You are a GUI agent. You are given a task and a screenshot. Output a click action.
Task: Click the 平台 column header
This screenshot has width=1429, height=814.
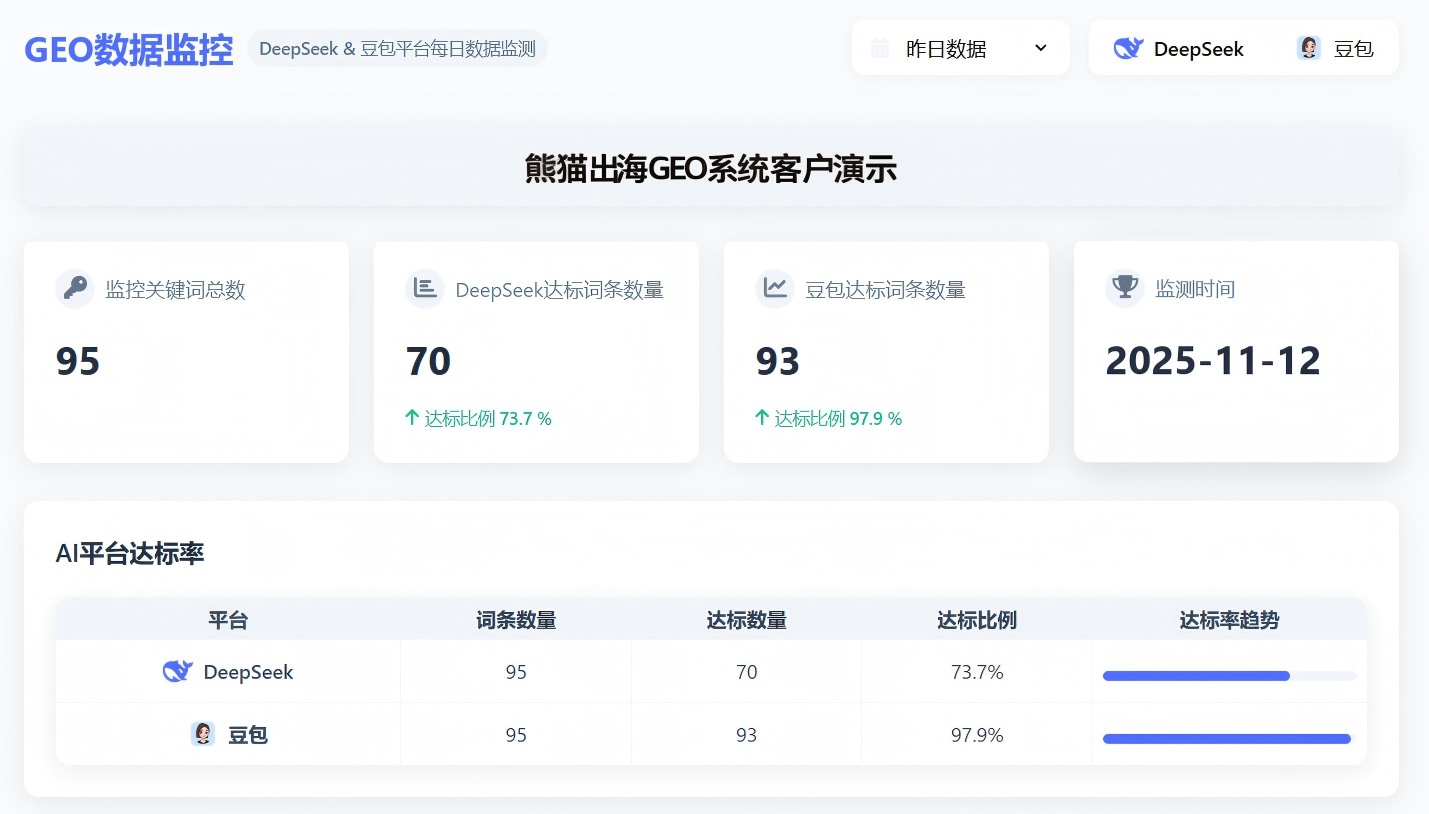(x=228, y=620)
